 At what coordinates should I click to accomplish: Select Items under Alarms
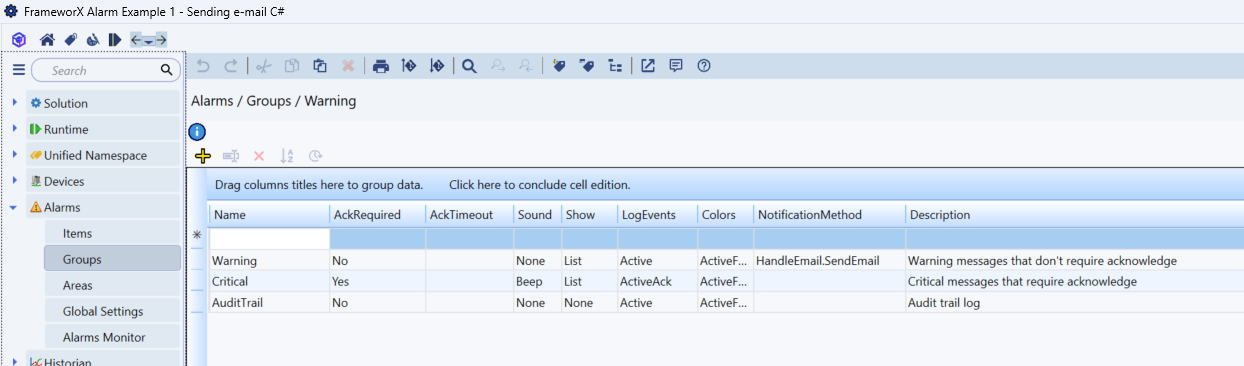tap(77, 233)
